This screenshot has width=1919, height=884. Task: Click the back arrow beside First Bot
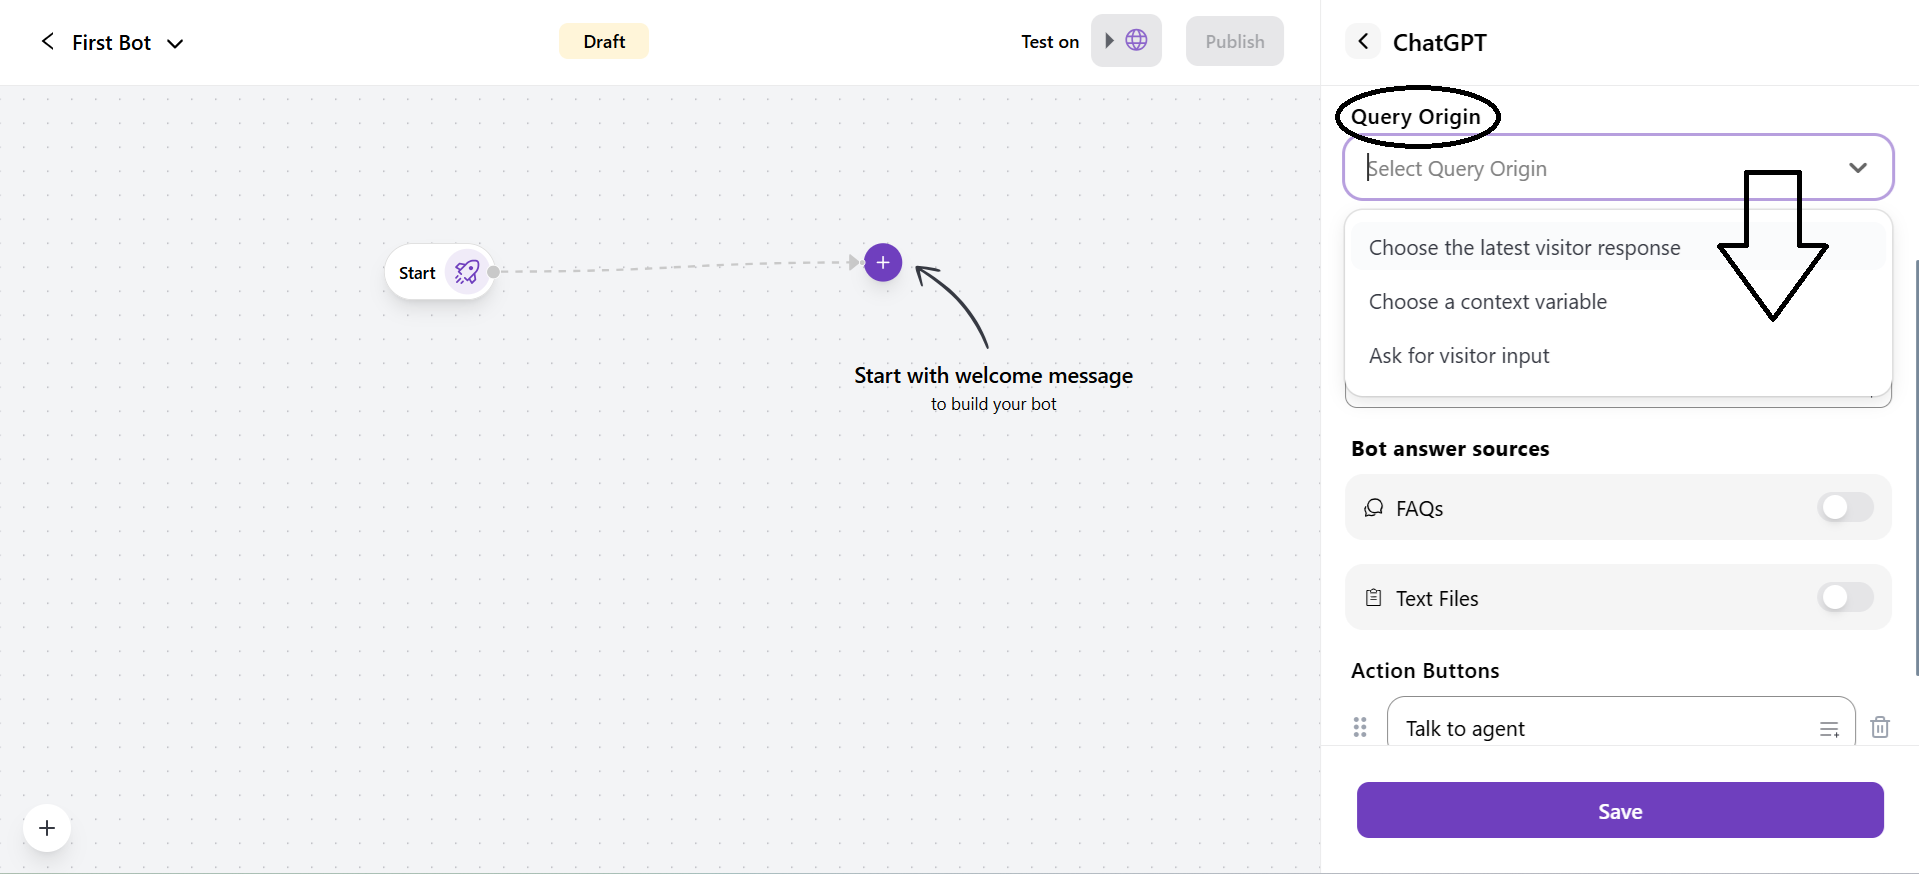[47, 42]
